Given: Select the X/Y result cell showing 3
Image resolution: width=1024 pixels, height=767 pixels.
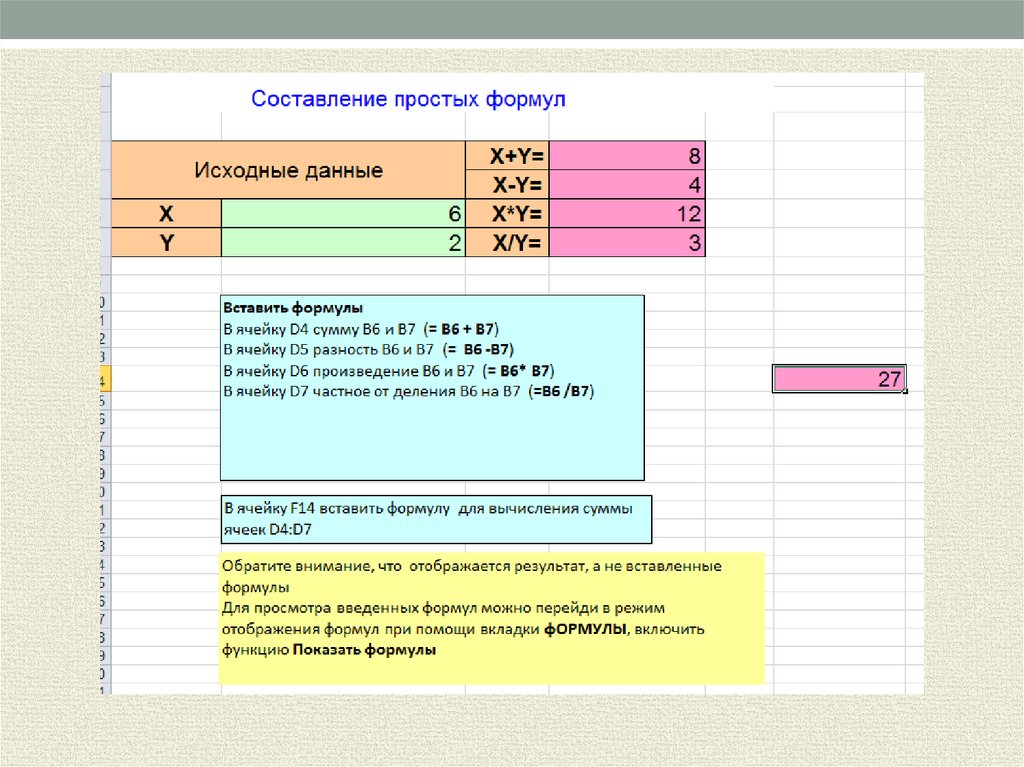Looking at the screenshot, I should tap(627, 243).
